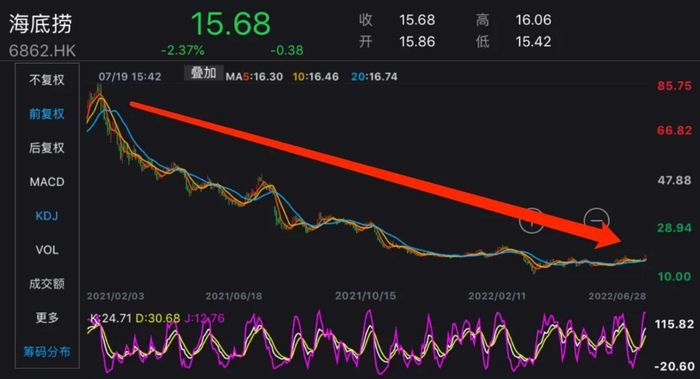Image resolution: width=700 pixels, height=379 pixels.
Task: Click date label 2022/02/11
Action: tap(497, 296)
